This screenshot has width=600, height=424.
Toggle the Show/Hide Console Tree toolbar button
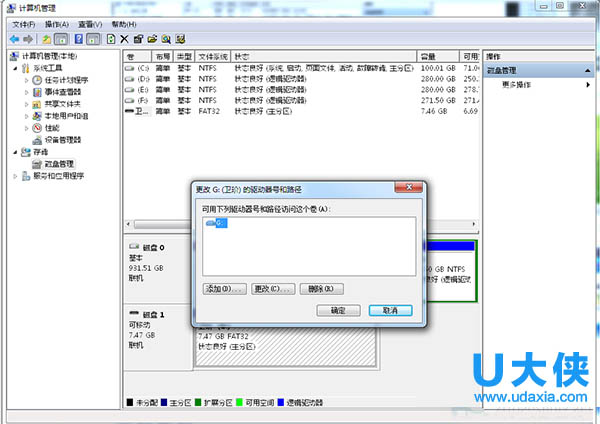point(61,39)
